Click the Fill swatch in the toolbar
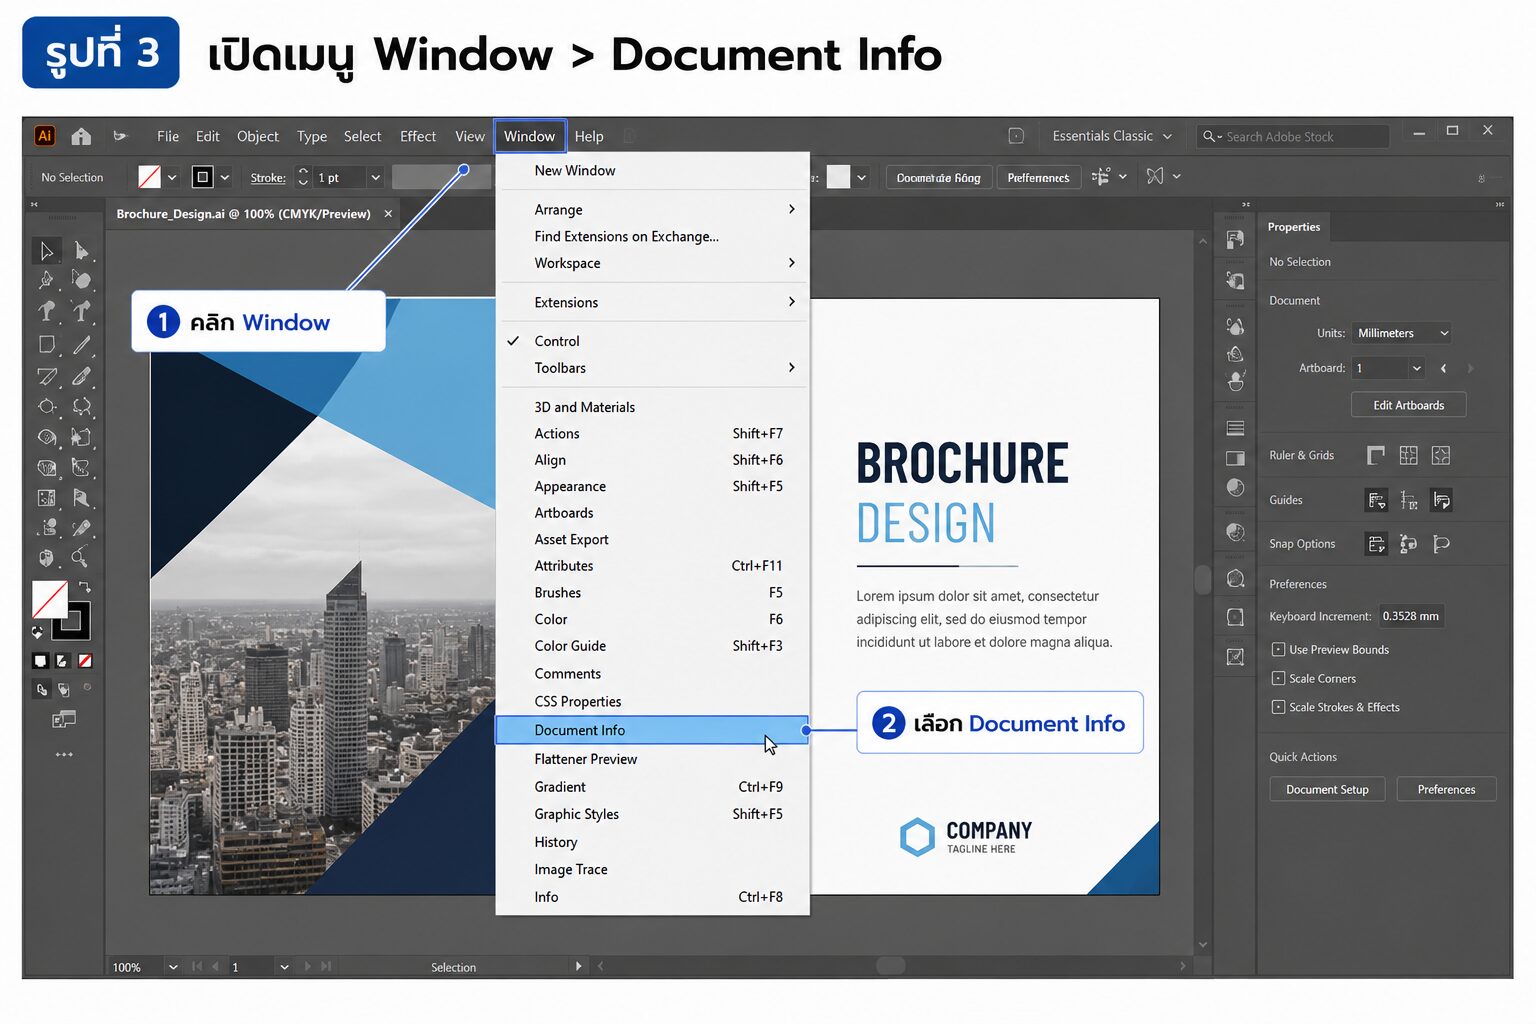Viewport: 1536px width, 1024px height. pyautogui.click(x=50, y=599)
